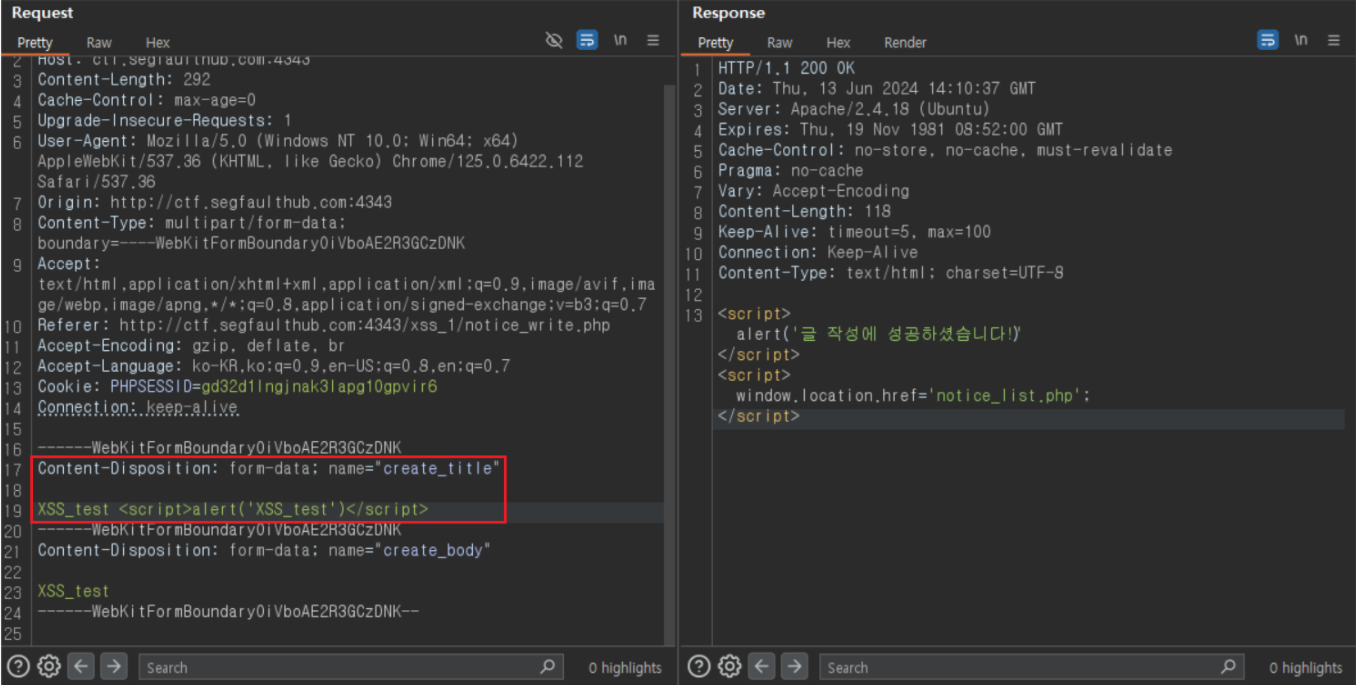Open Request panel hamburger options menu
This screenshot has height=685, width=1356.
(x=653, y=40)
